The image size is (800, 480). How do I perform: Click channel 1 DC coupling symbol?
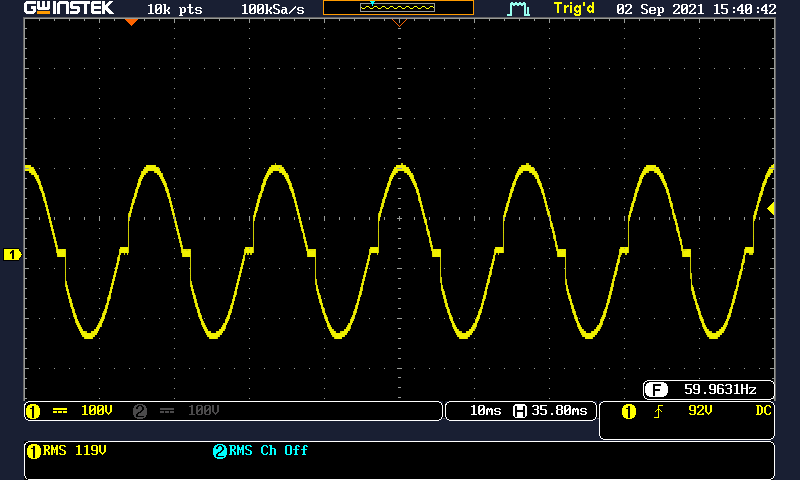60,411
